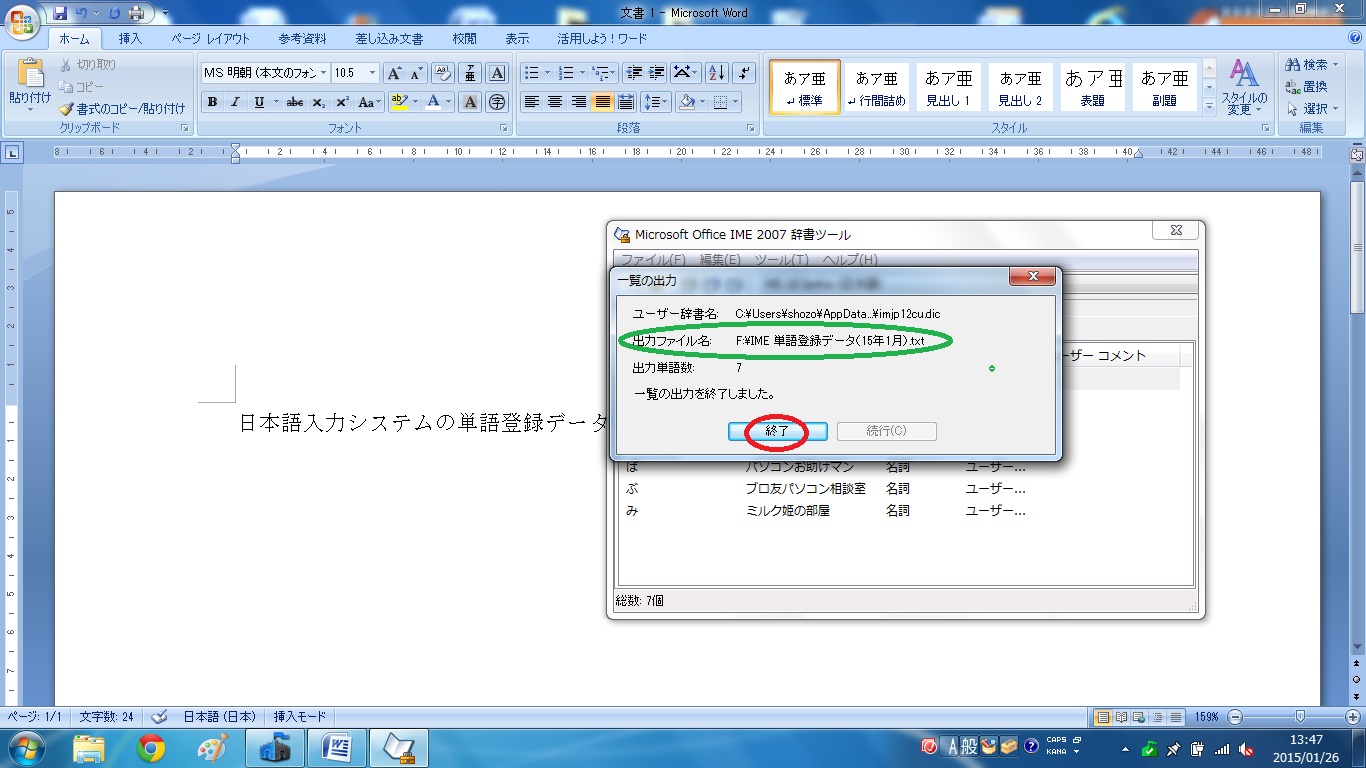Click the Clear Formatting icon
Viewport: 1366px width, 768px height.
[x=443, y=73]
